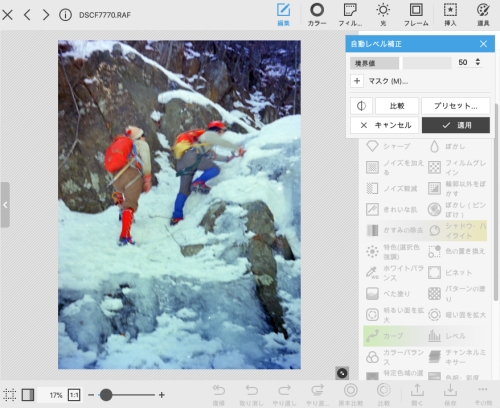Set zoom to 1:1
This screenshot has height=408, width=500.
pos(74,395)
